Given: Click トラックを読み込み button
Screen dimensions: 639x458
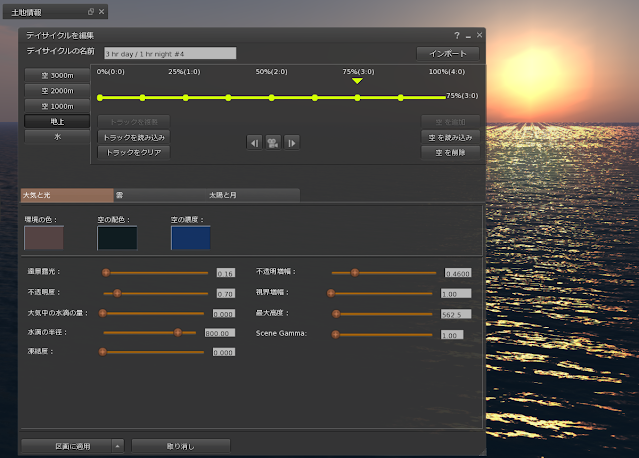Looking at the screenshot, I should (134, 137).
